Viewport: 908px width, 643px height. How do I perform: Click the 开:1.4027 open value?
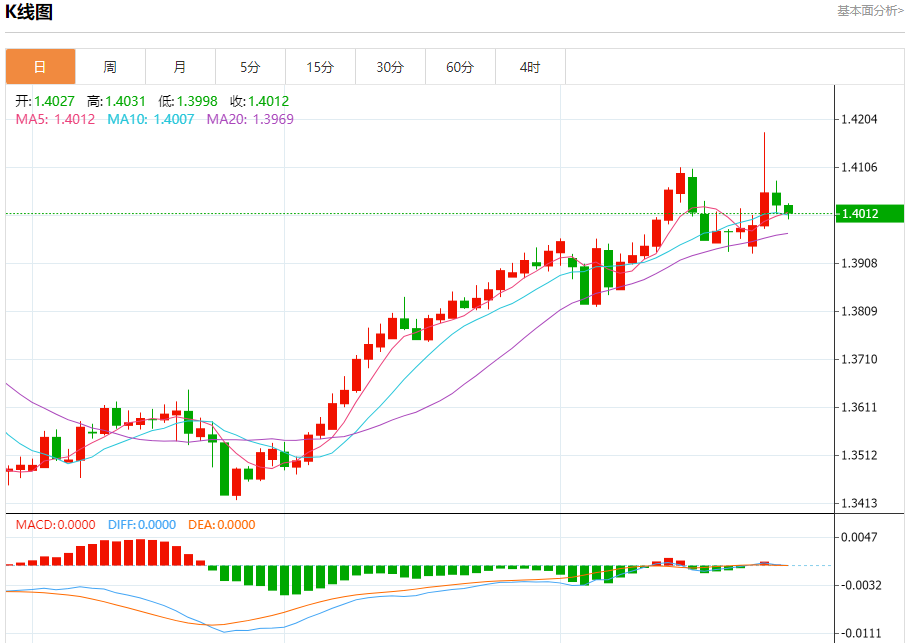coord(45,101)
